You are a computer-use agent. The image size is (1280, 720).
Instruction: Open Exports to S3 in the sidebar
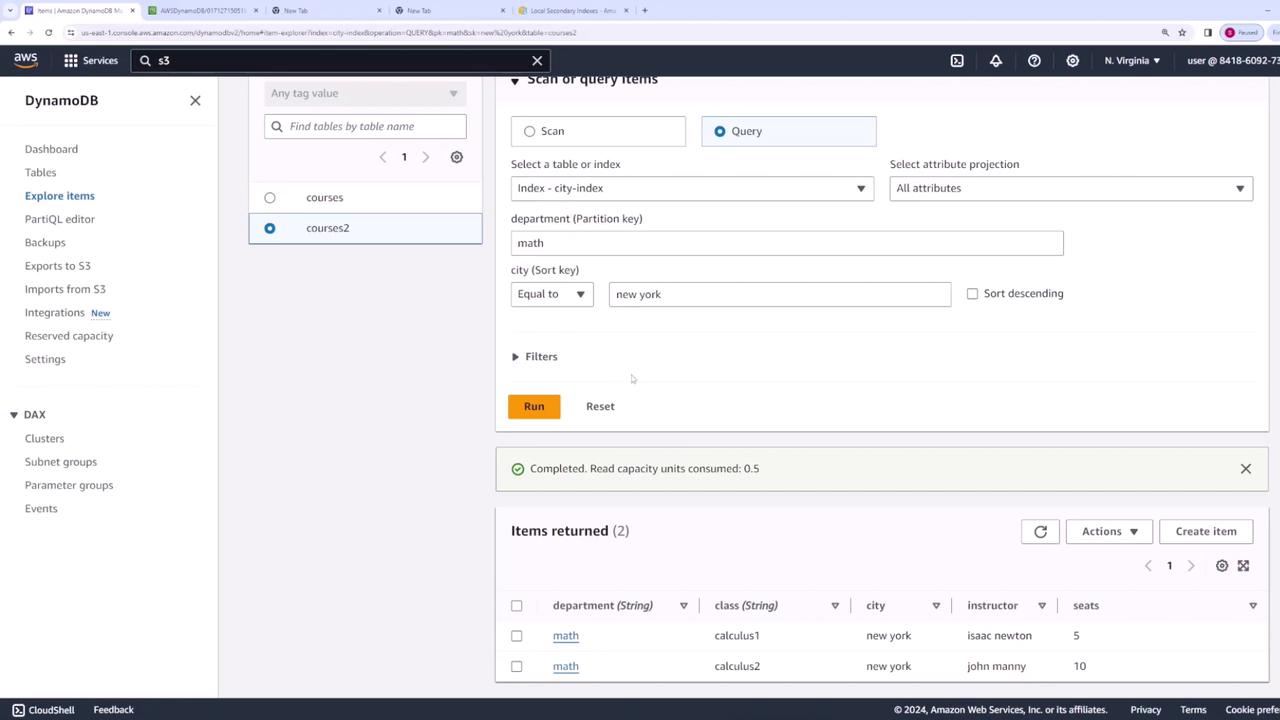[58, 266]
